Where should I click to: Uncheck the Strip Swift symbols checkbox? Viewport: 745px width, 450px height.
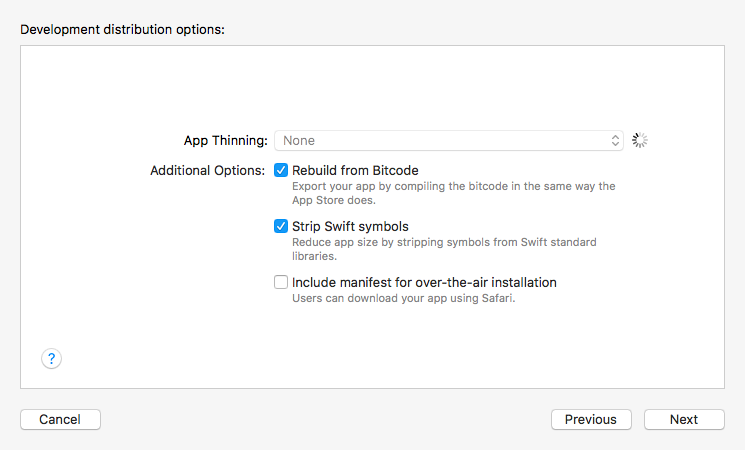(x=281, y=226)
